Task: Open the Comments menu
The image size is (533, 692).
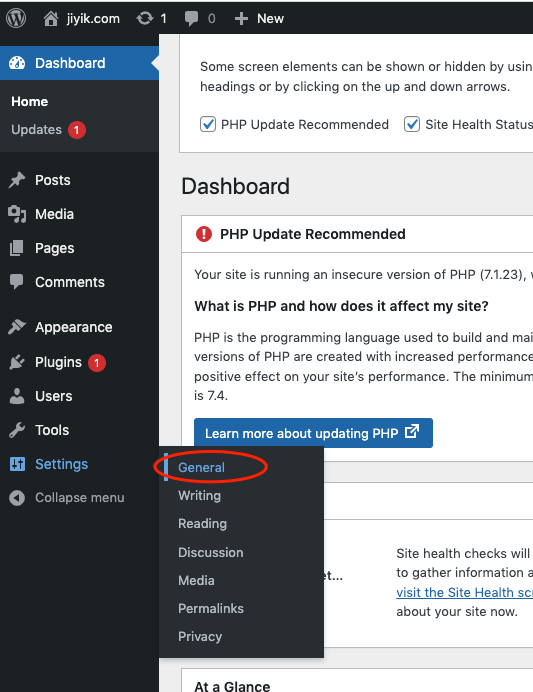Action: [70, 282]
